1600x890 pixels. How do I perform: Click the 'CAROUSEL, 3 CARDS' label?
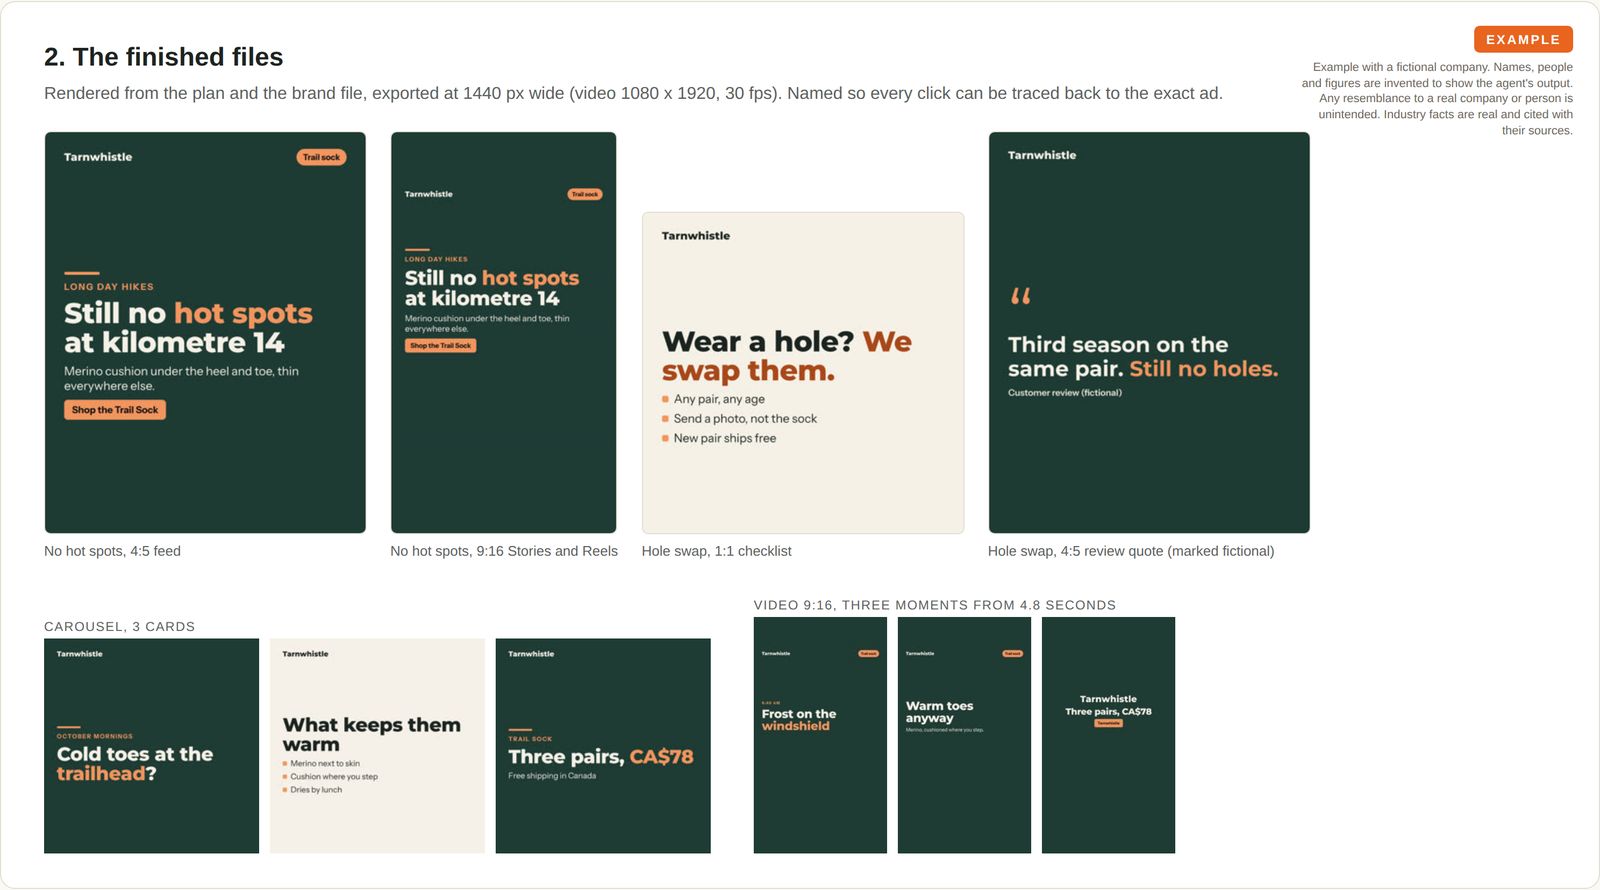coord(119,627)
